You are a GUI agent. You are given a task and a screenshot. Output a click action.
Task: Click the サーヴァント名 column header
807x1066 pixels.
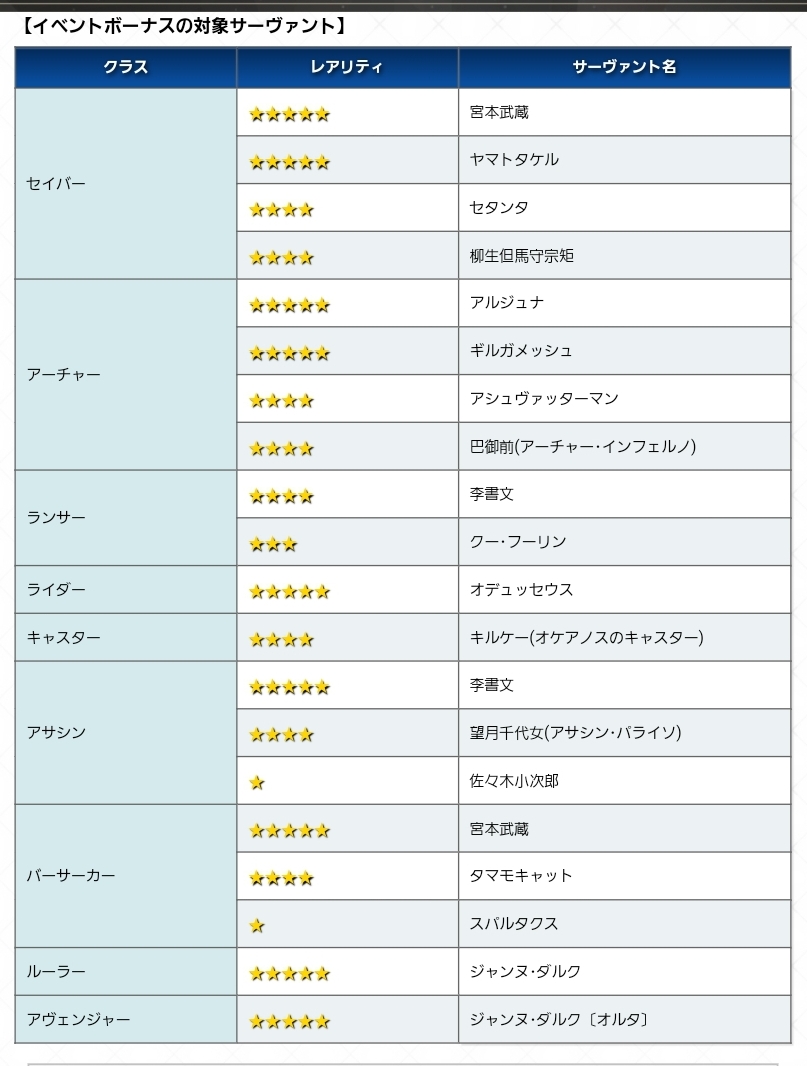coord(624,67)
